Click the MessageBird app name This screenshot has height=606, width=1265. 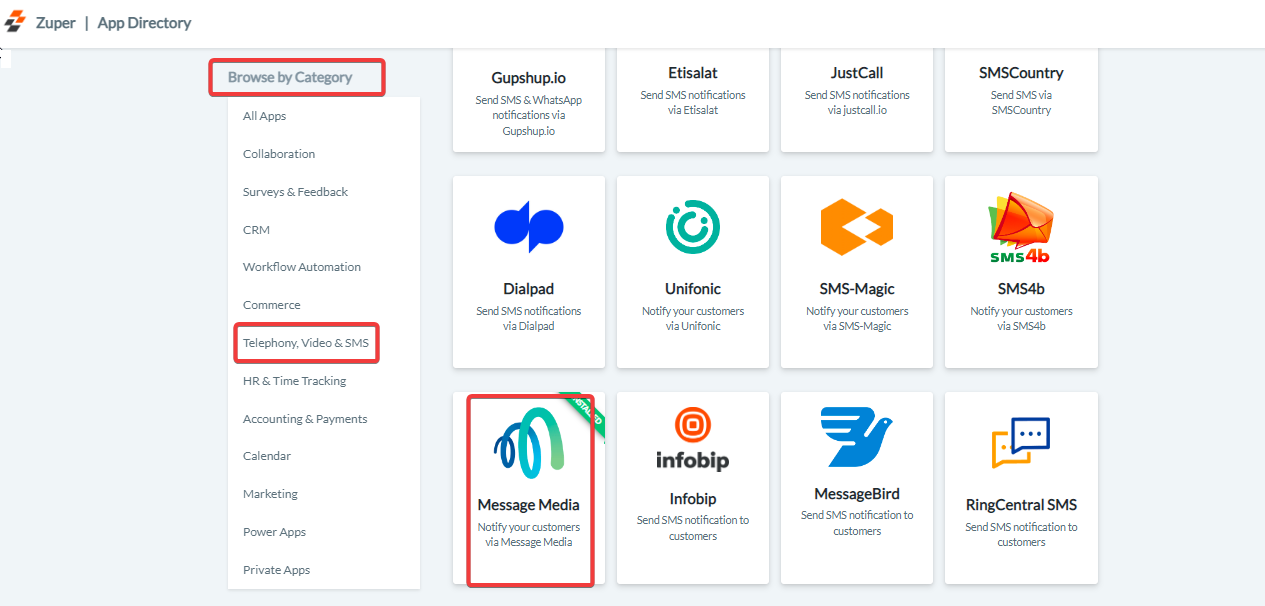(857, 494)
